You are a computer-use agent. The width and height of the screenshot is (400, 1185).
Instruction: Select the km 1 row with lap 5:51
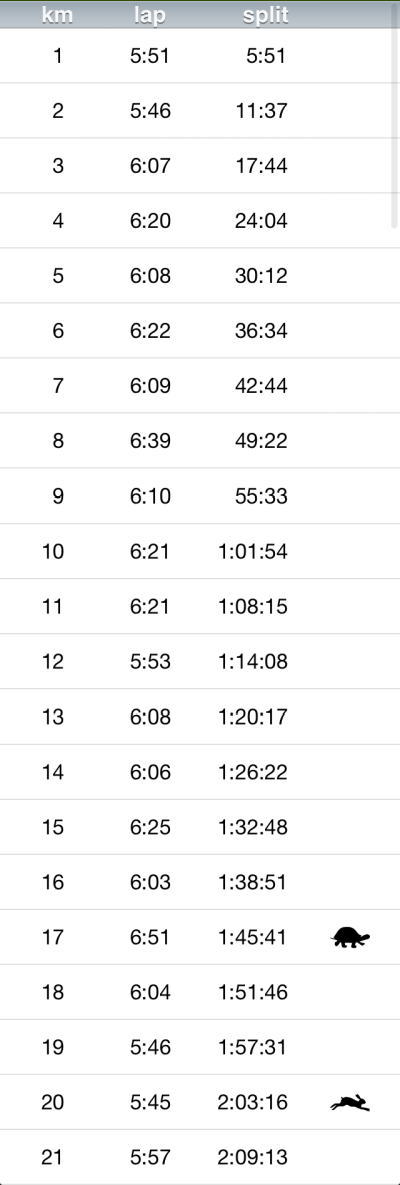[x=200, y=55]
